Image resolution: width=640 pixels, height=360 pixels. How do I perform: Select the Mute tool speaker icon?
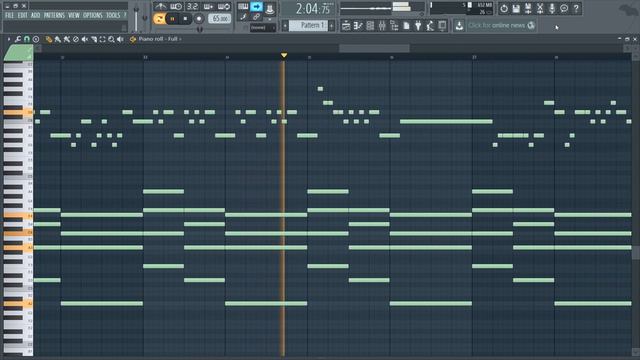tap(84, 39)
